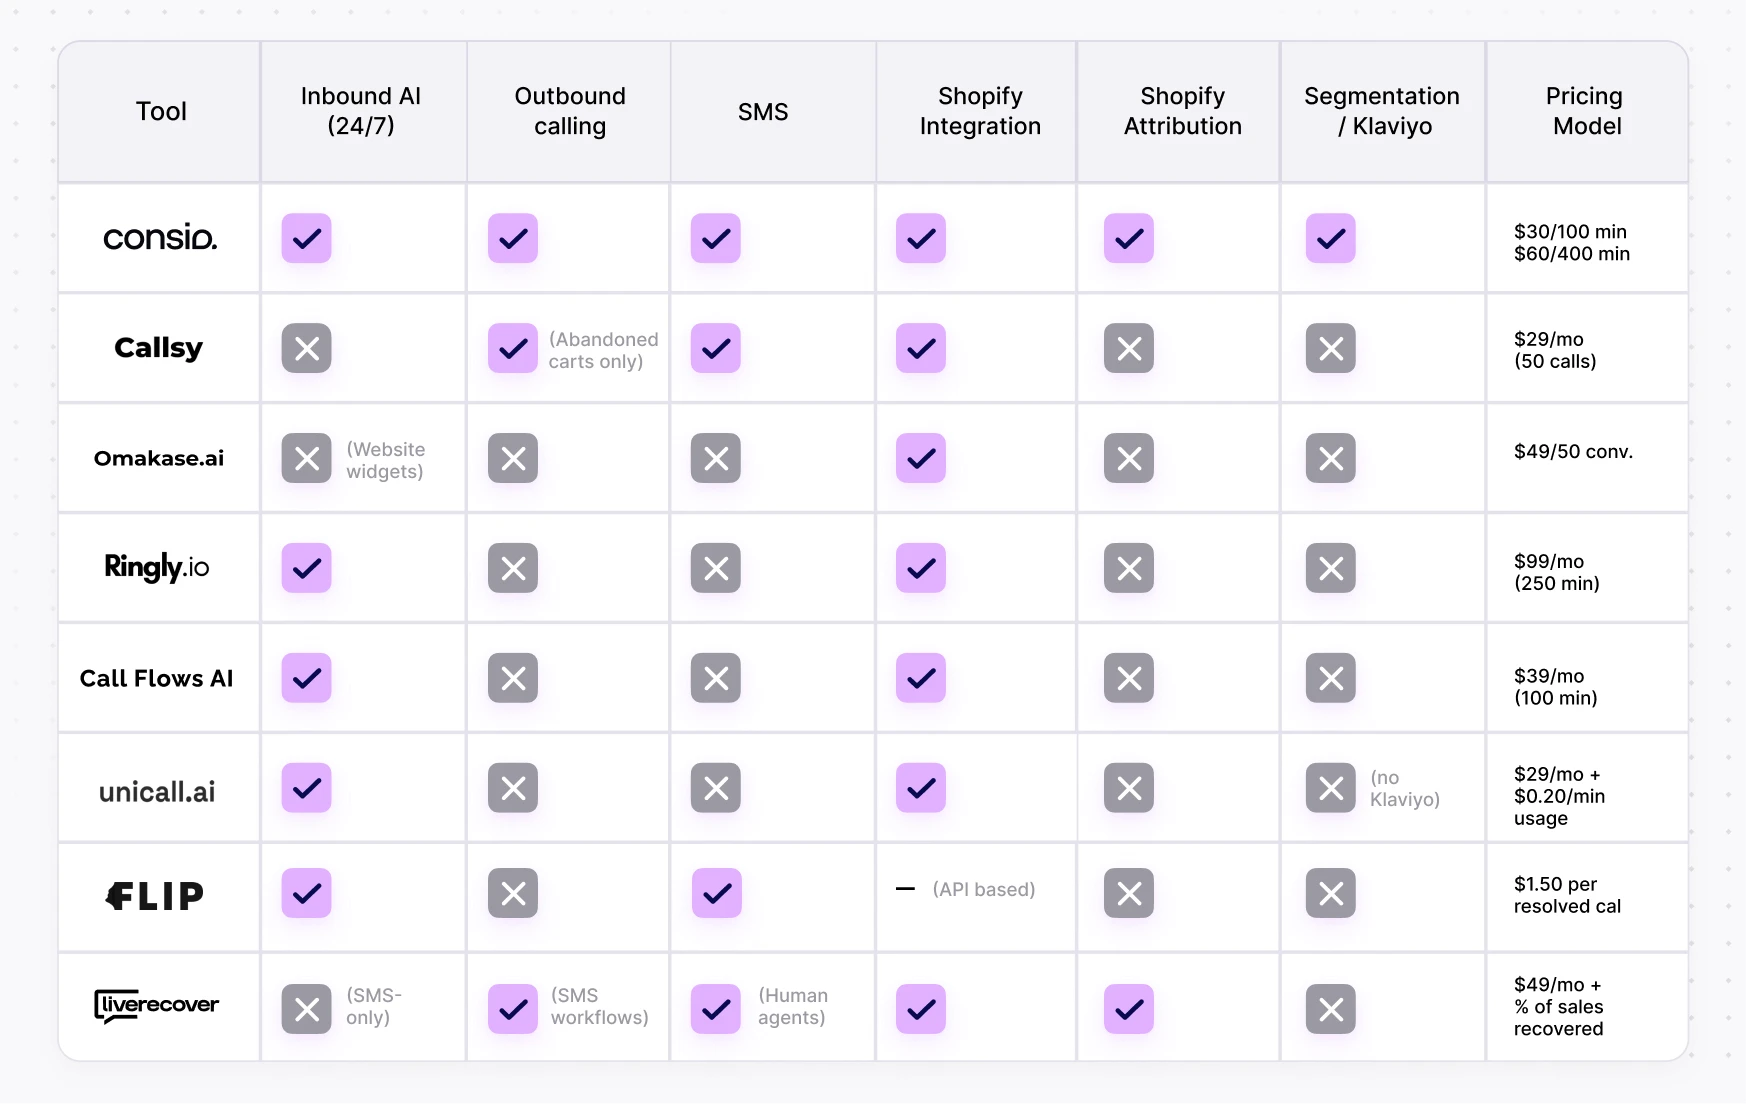
Task: Click the Segmentation / Klaviyo header
Action: click(1382, 111)
